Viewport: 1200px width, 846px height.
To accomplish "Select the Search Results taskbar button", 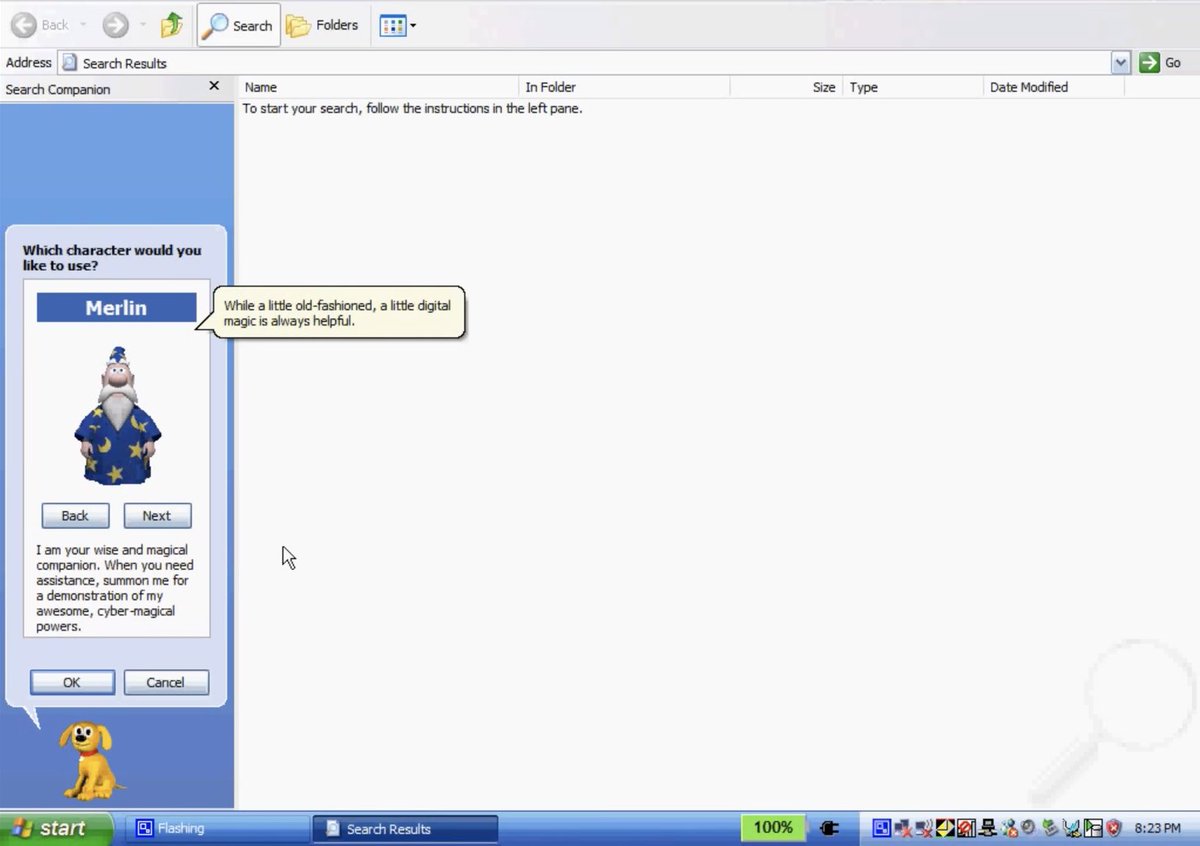I will (404, 828).
